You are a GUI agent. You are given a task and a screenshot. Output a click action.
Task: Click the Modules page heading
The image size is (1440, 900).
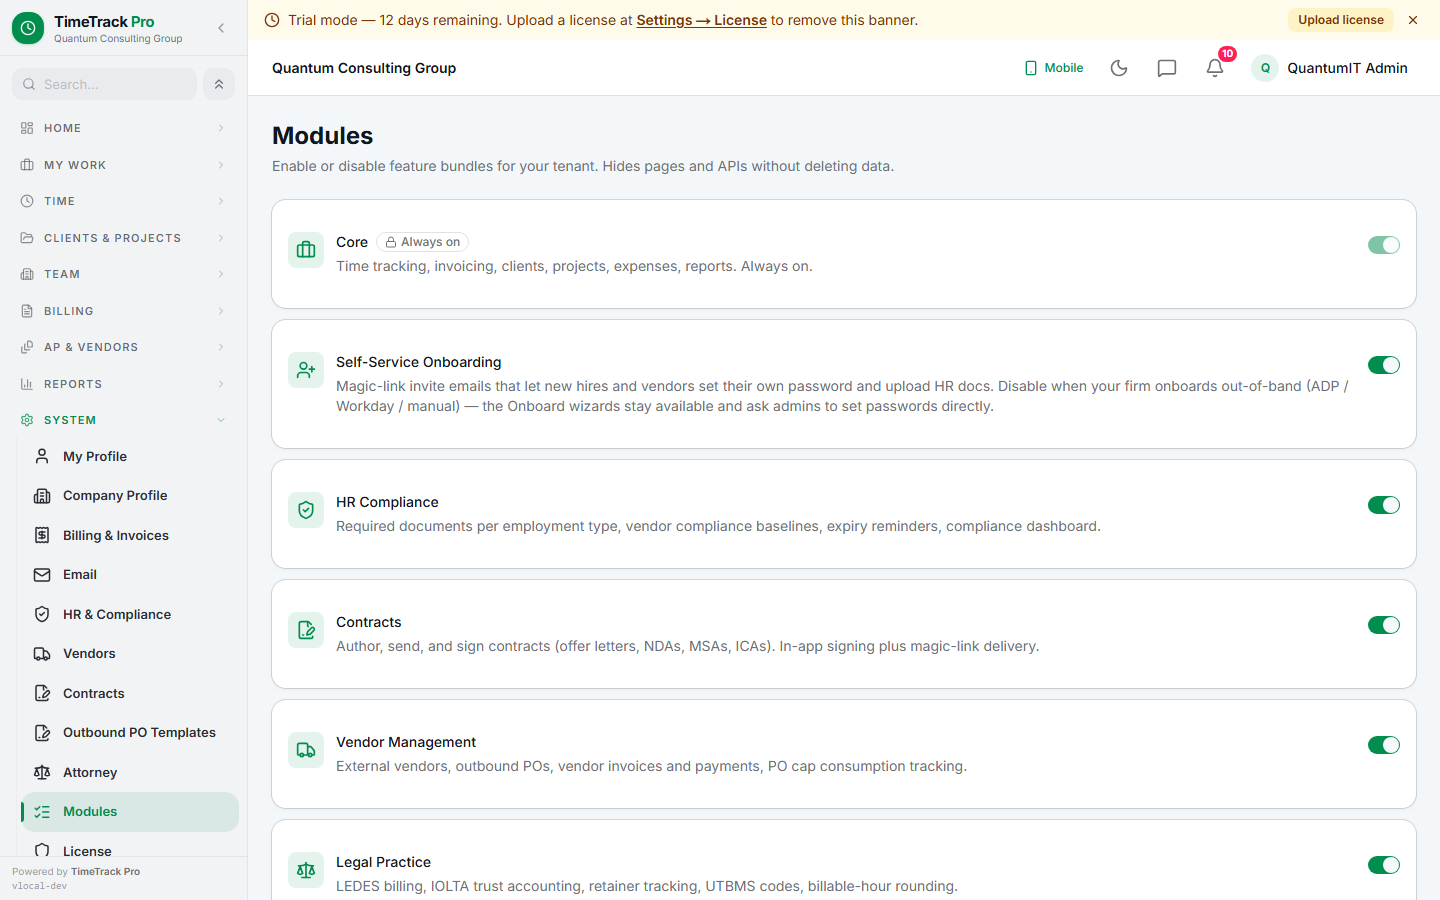point(322,135)
